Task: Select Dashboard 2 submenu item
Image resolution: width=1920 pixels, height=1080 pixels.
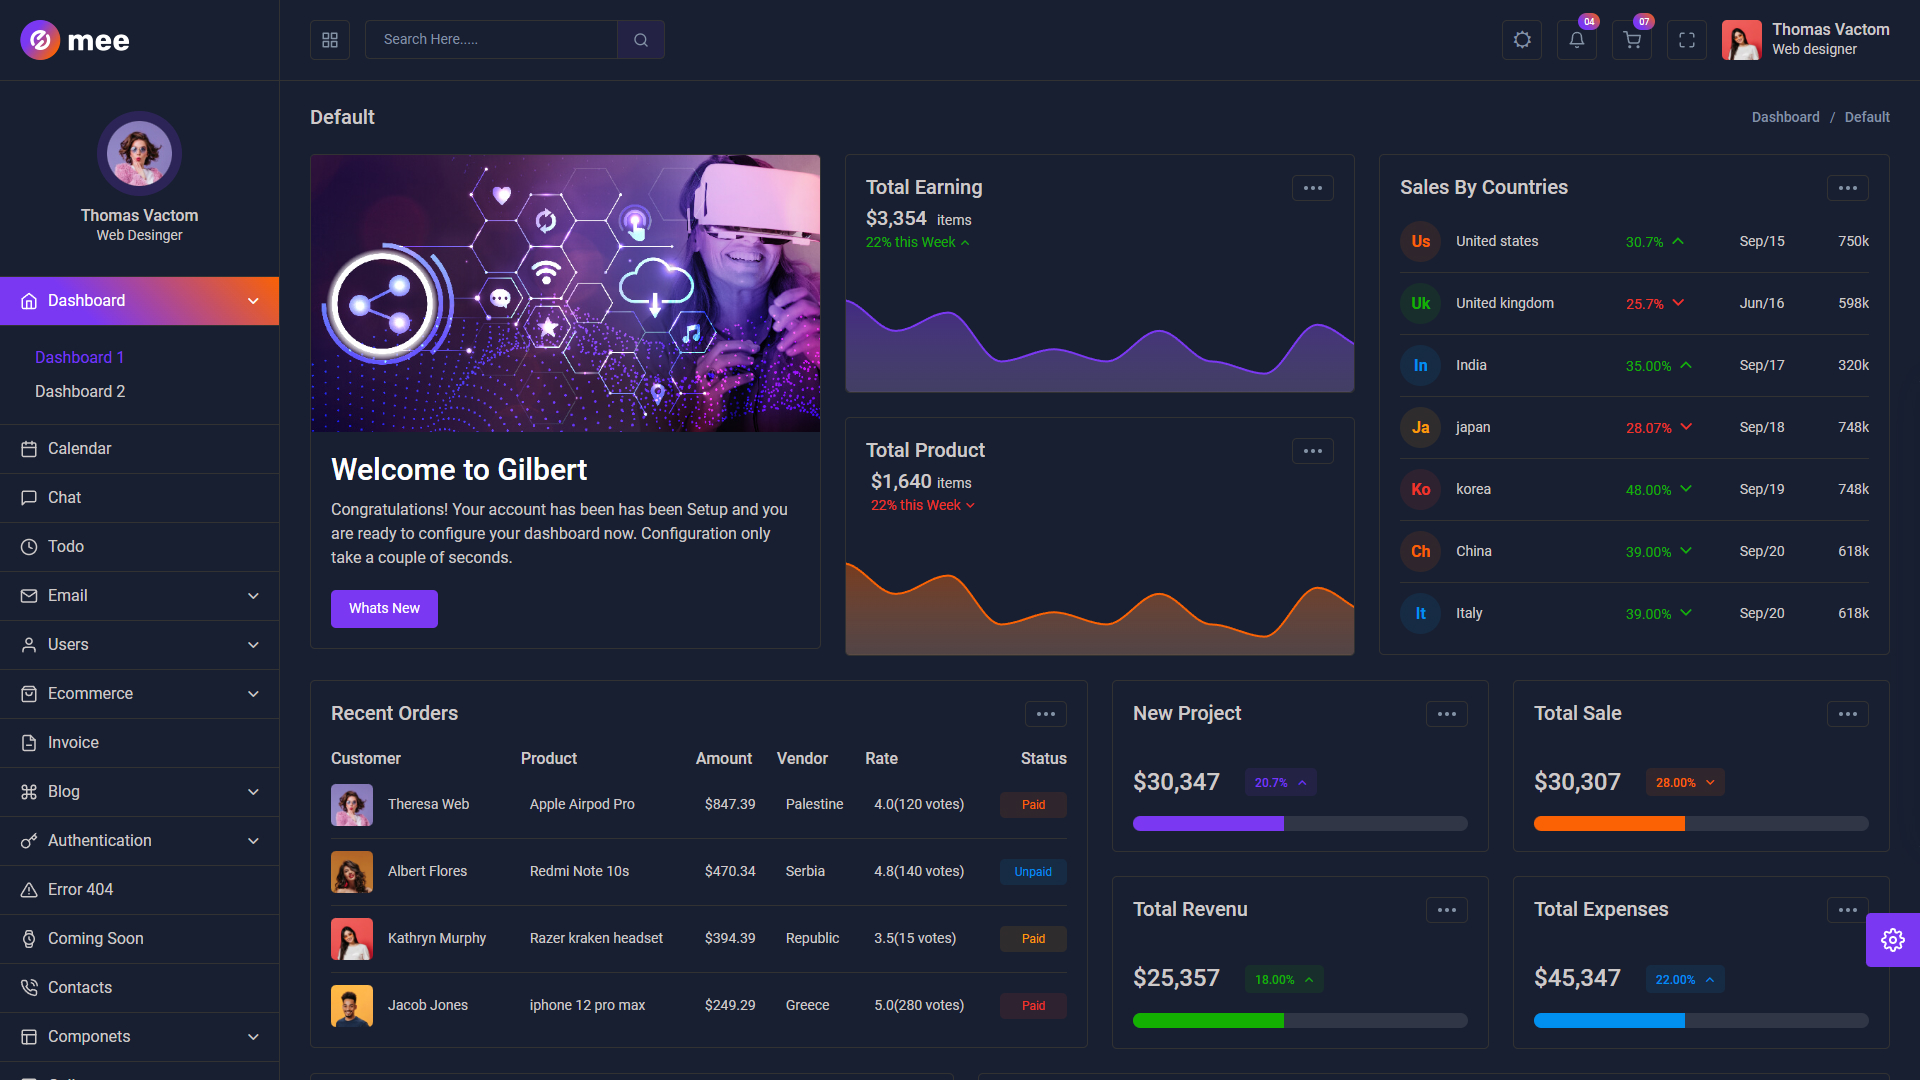Action: (80, 392)
